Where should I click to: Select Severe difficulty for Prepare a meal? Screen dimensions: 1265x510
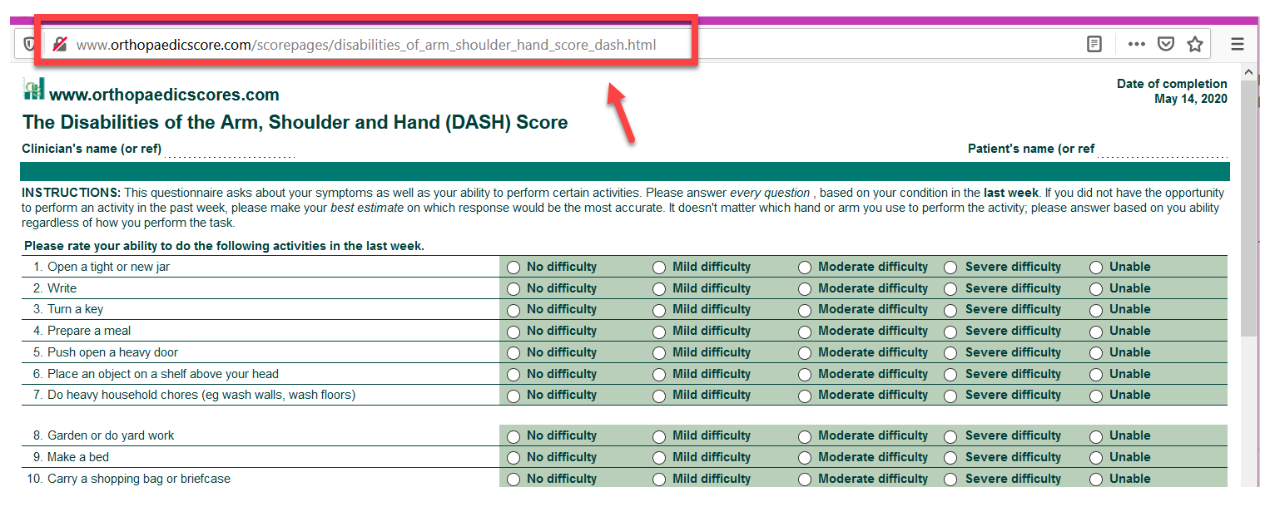(x=951, y=331)
